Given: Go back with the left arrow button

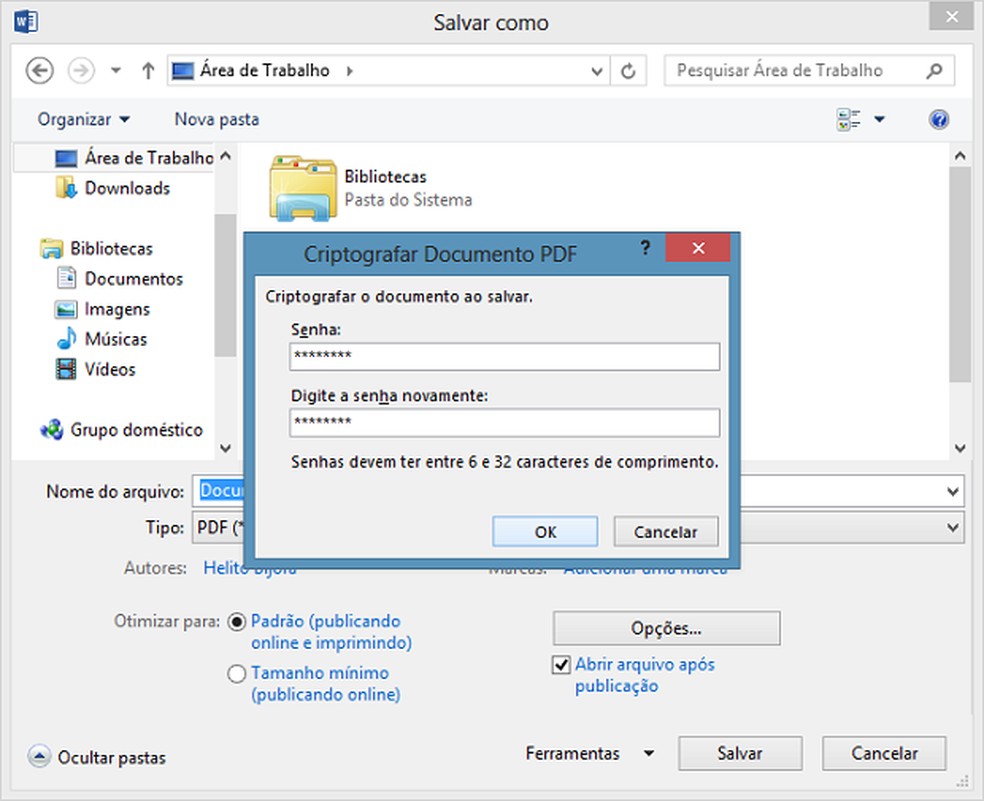Looking at the screenshot, I should coord(40,70).
